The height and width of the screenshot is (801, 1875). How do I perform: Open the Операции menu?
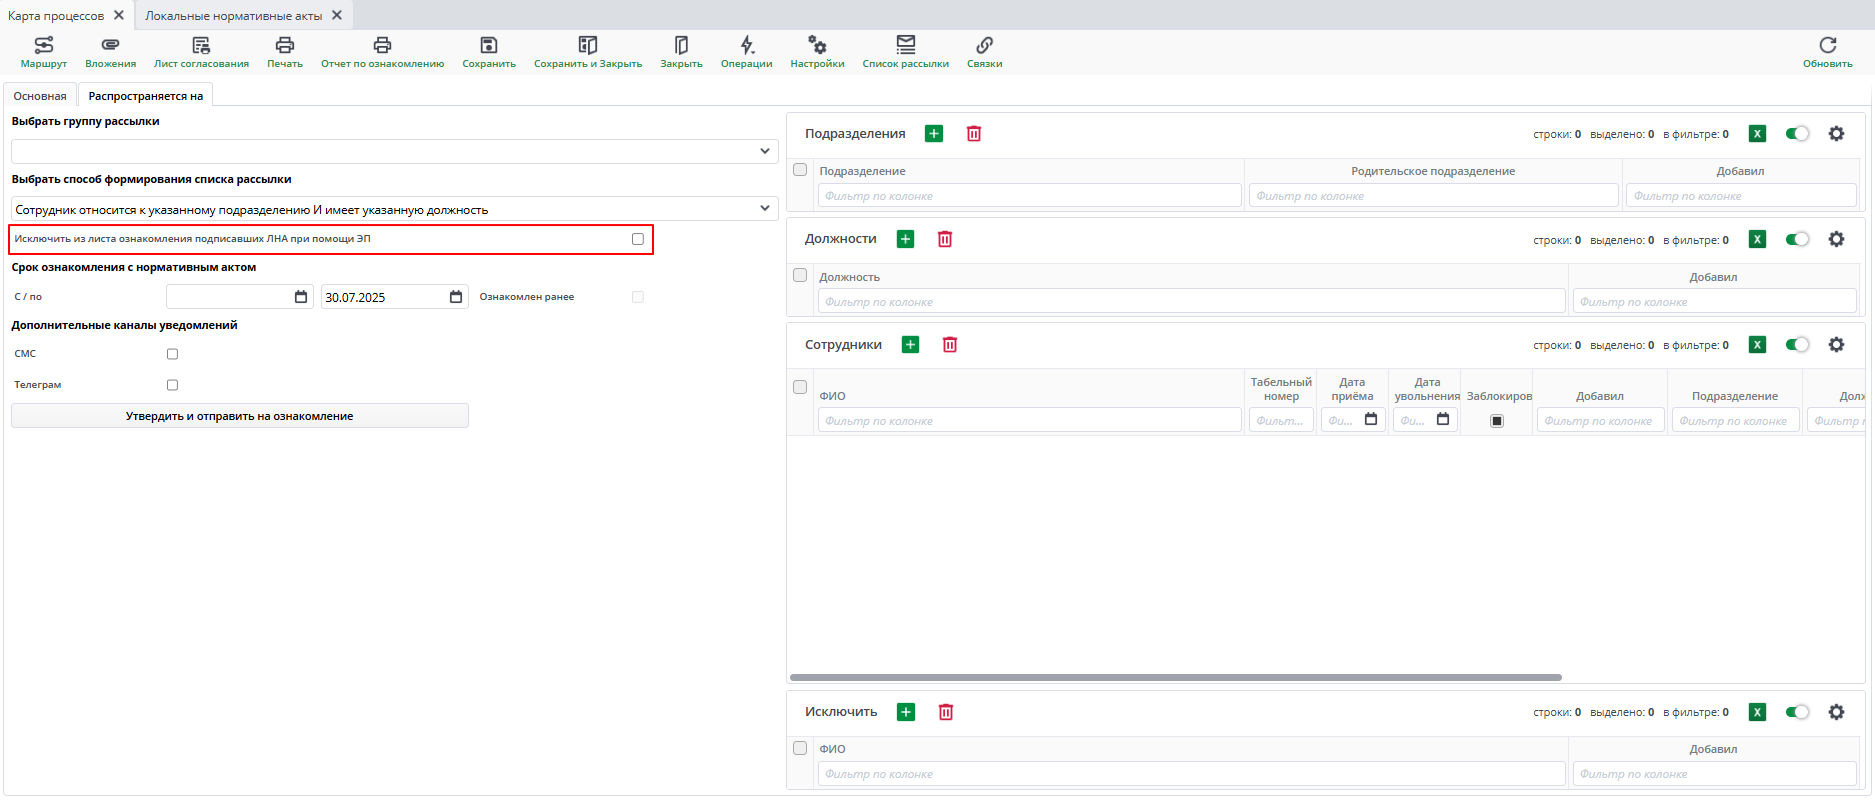click(x=747, y=52)
